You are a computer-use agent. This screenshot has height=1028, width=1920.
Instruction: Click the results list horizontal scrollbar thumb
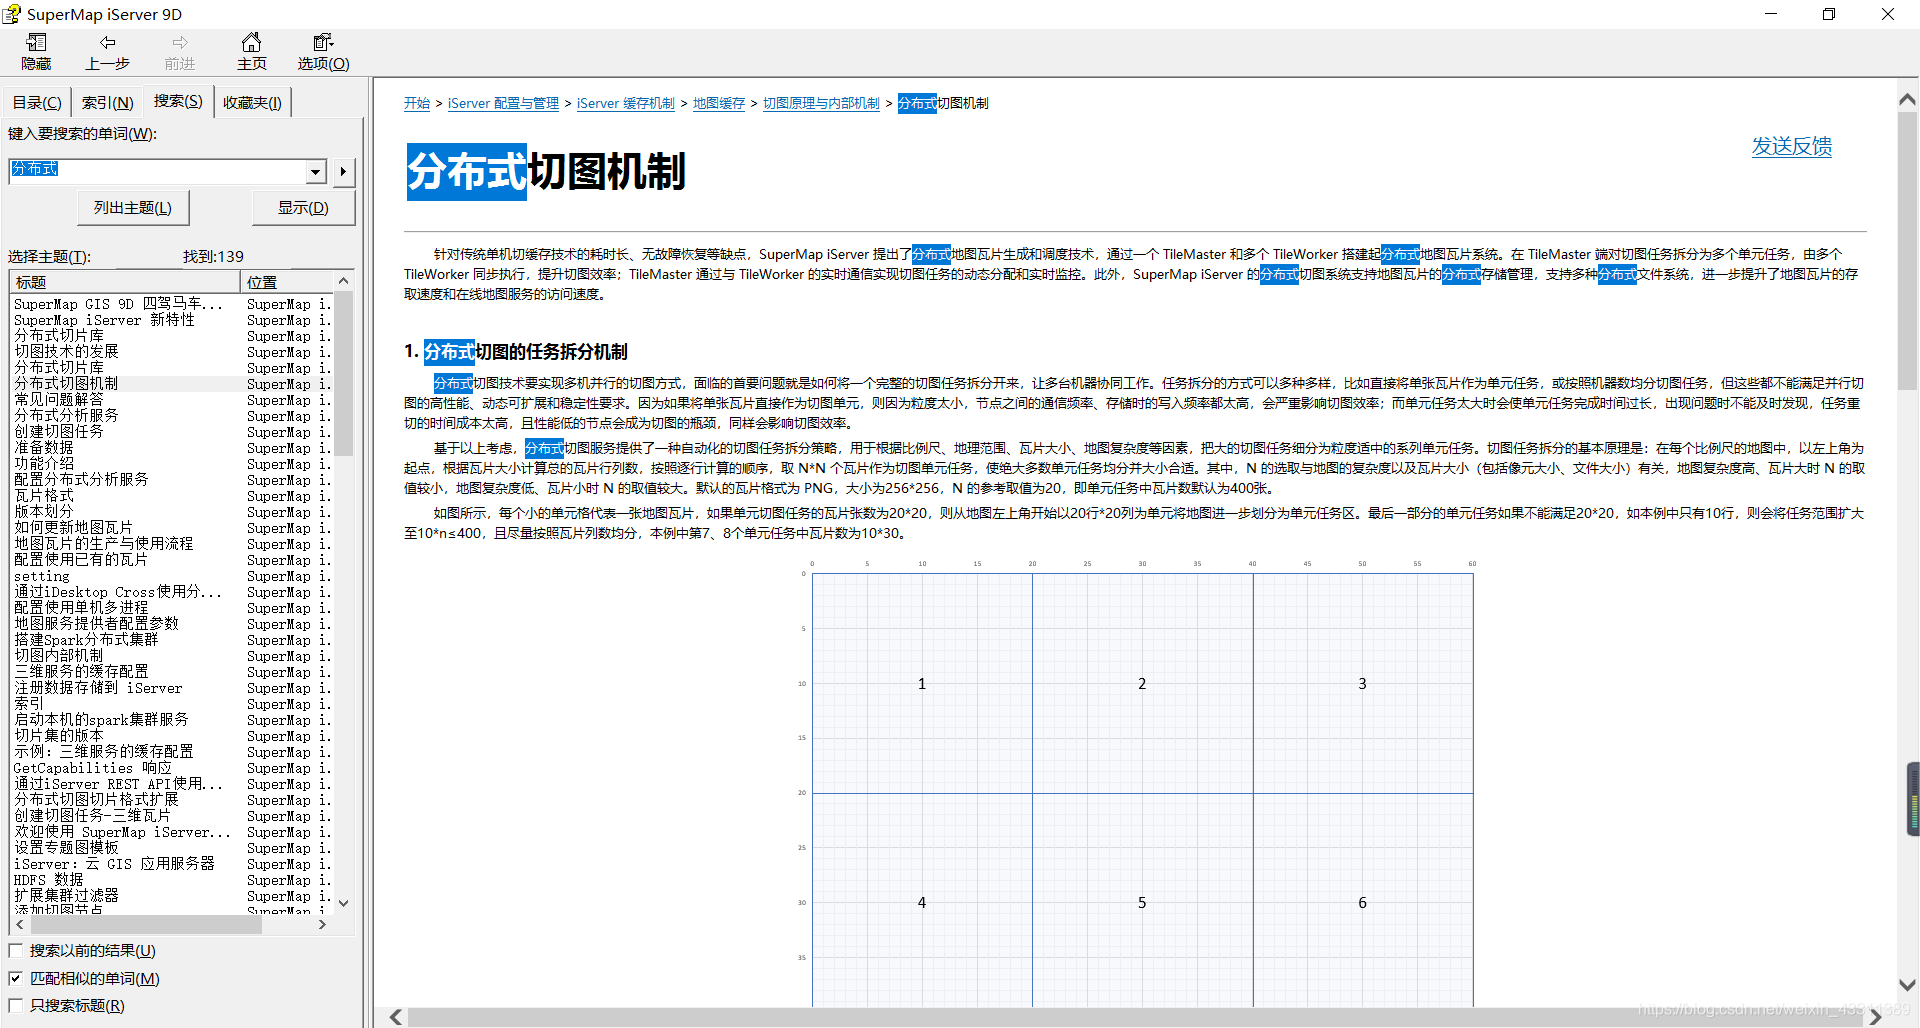tap(146, 925)
